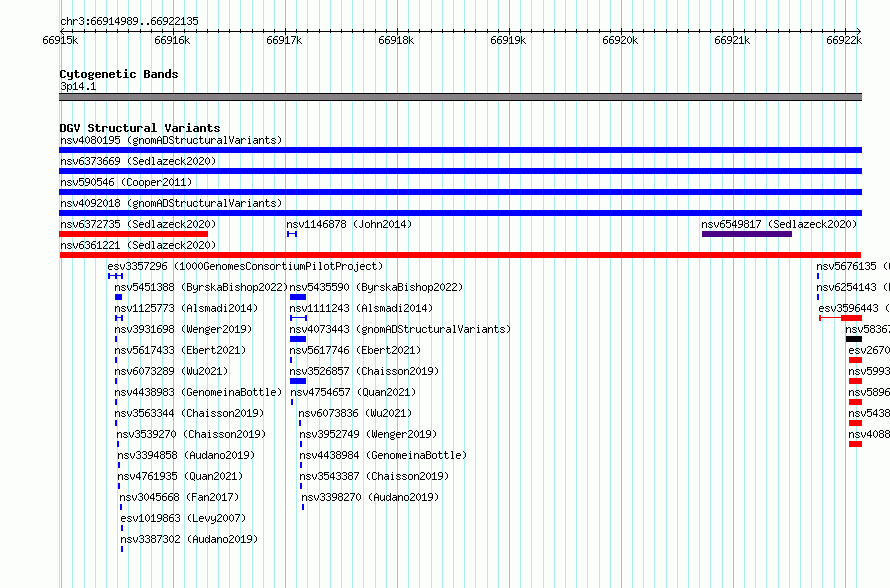Click the chr3:66914989..66922135 region text

coord(129,22)
